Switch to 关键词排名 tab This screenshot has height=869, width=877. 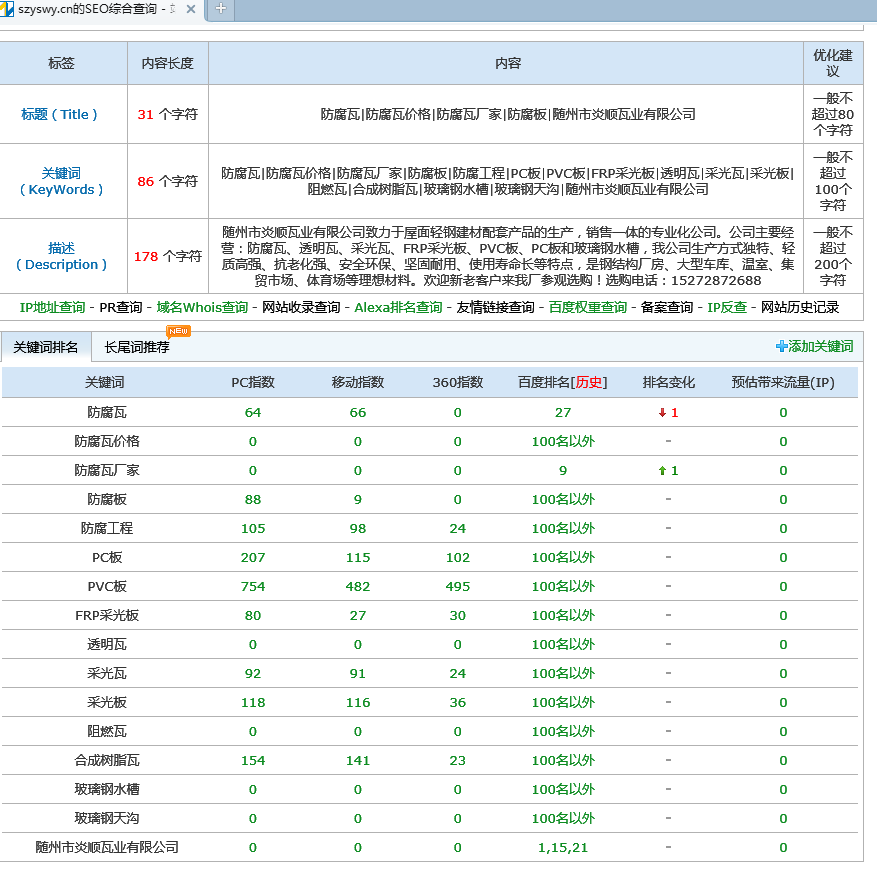46,347
